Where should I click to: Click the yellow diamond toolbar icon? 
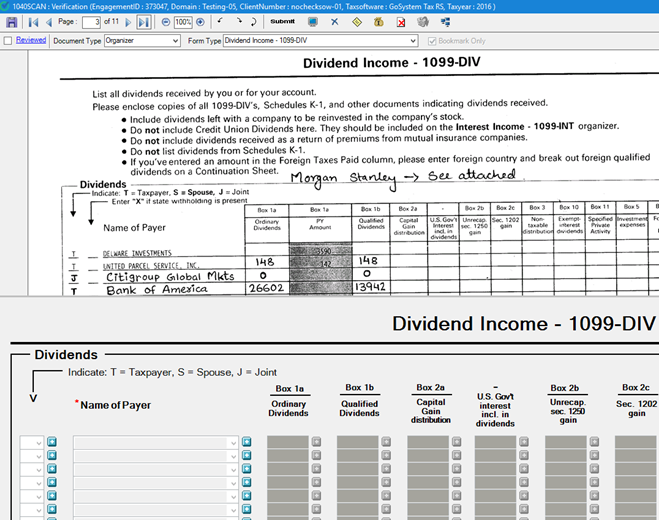(x=356, y=21)
